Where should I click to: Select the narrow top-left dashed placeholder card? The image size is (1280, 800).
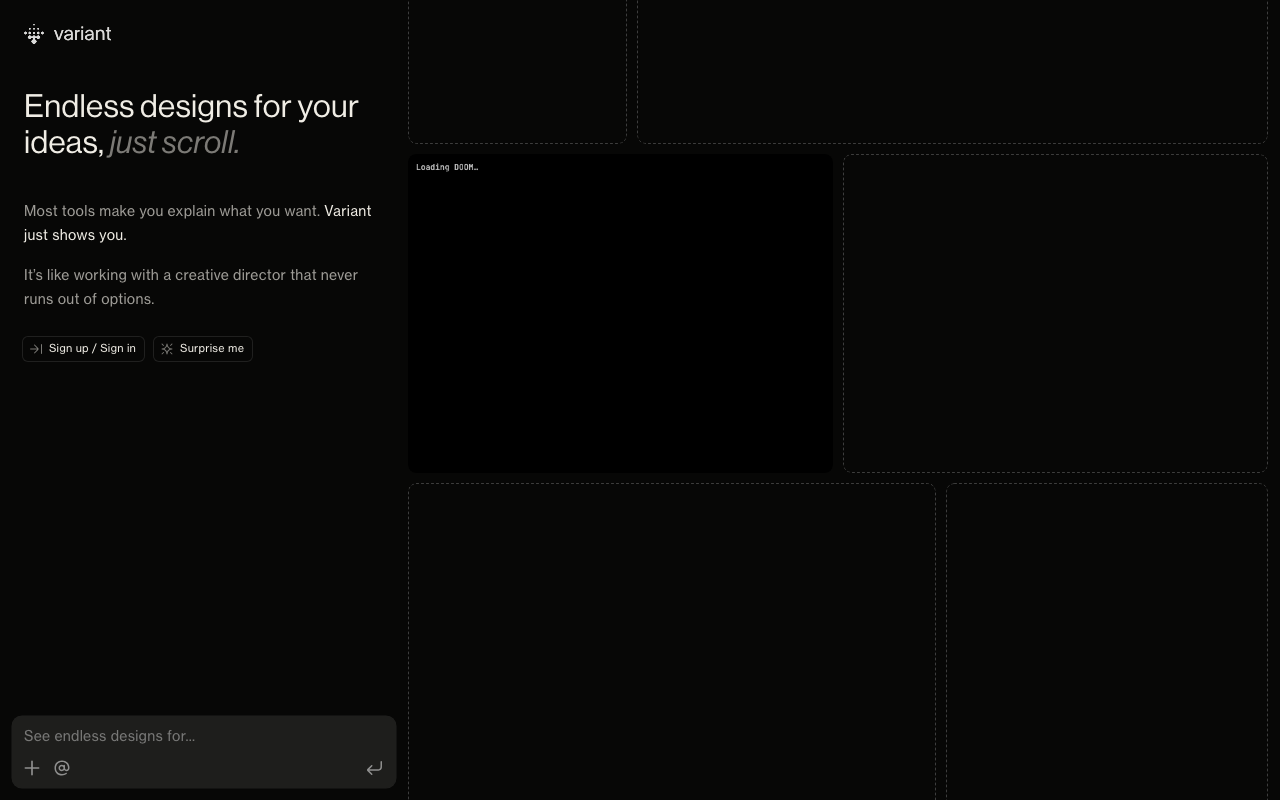click(x=517, y=70)
